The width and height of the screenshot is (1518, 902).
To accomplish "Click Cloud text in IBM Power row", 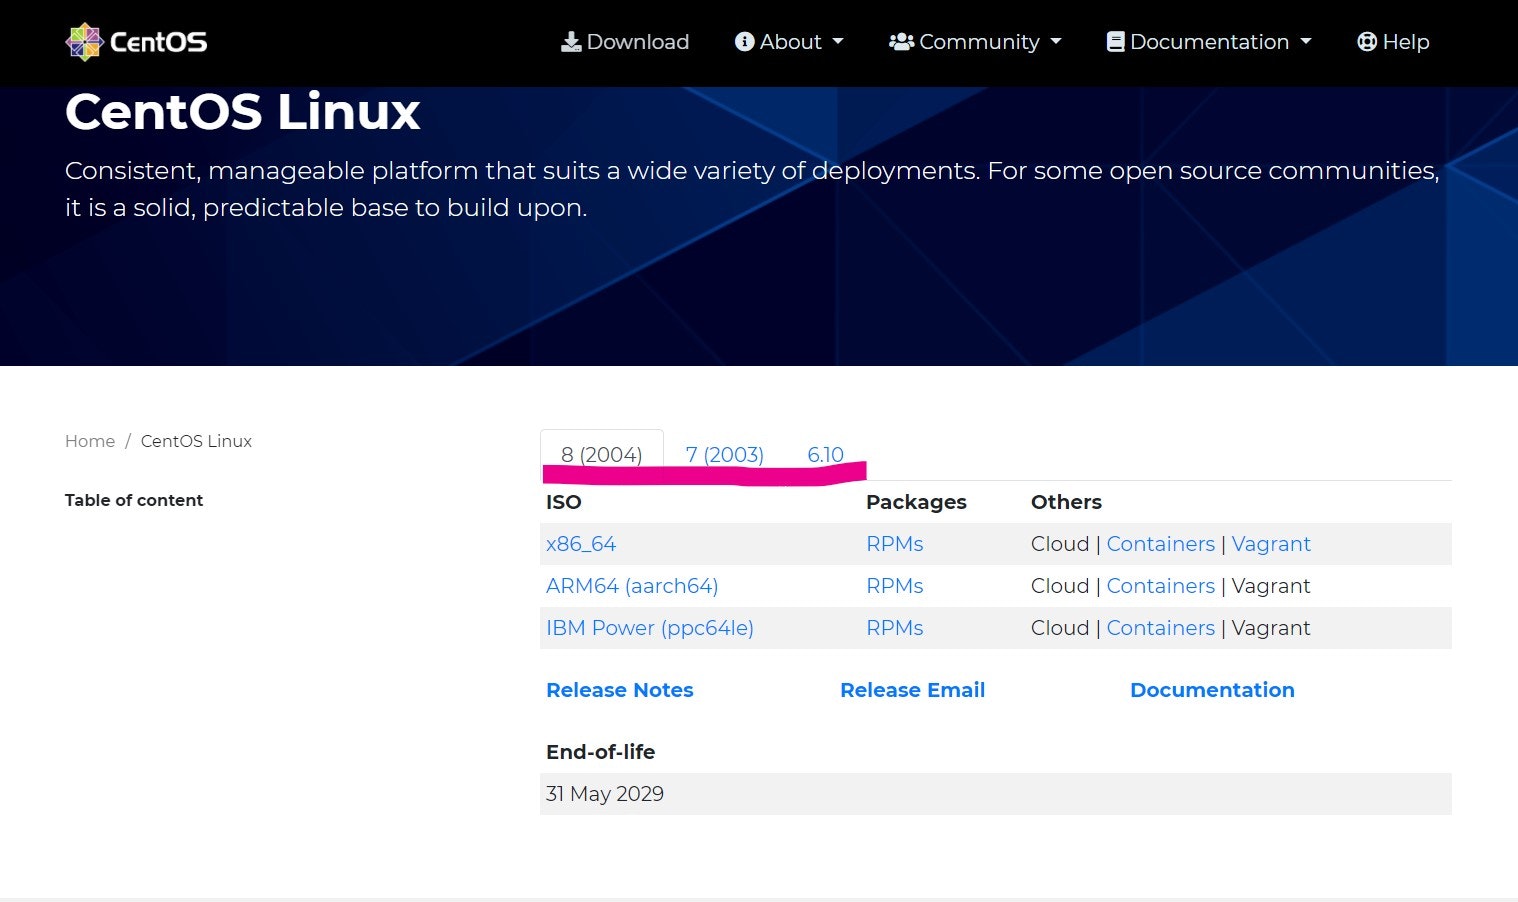I will (x=1060, y=628).
